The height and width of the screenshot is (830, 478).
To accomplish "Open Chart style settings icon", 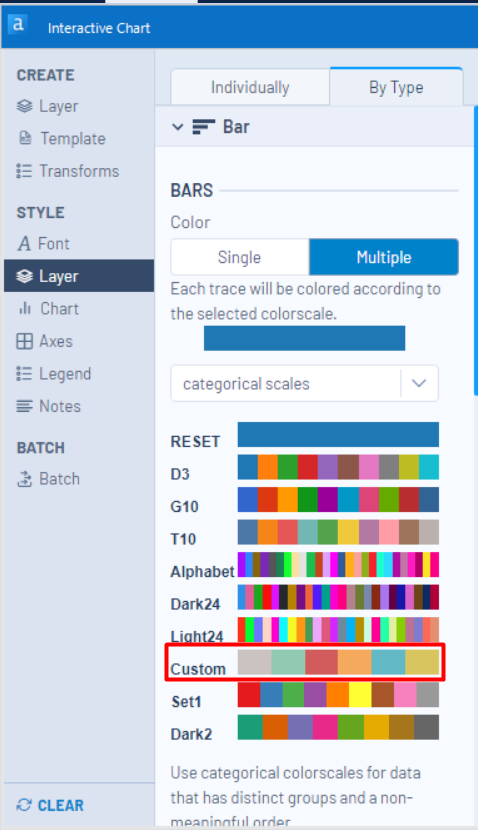I will (25, 308).
